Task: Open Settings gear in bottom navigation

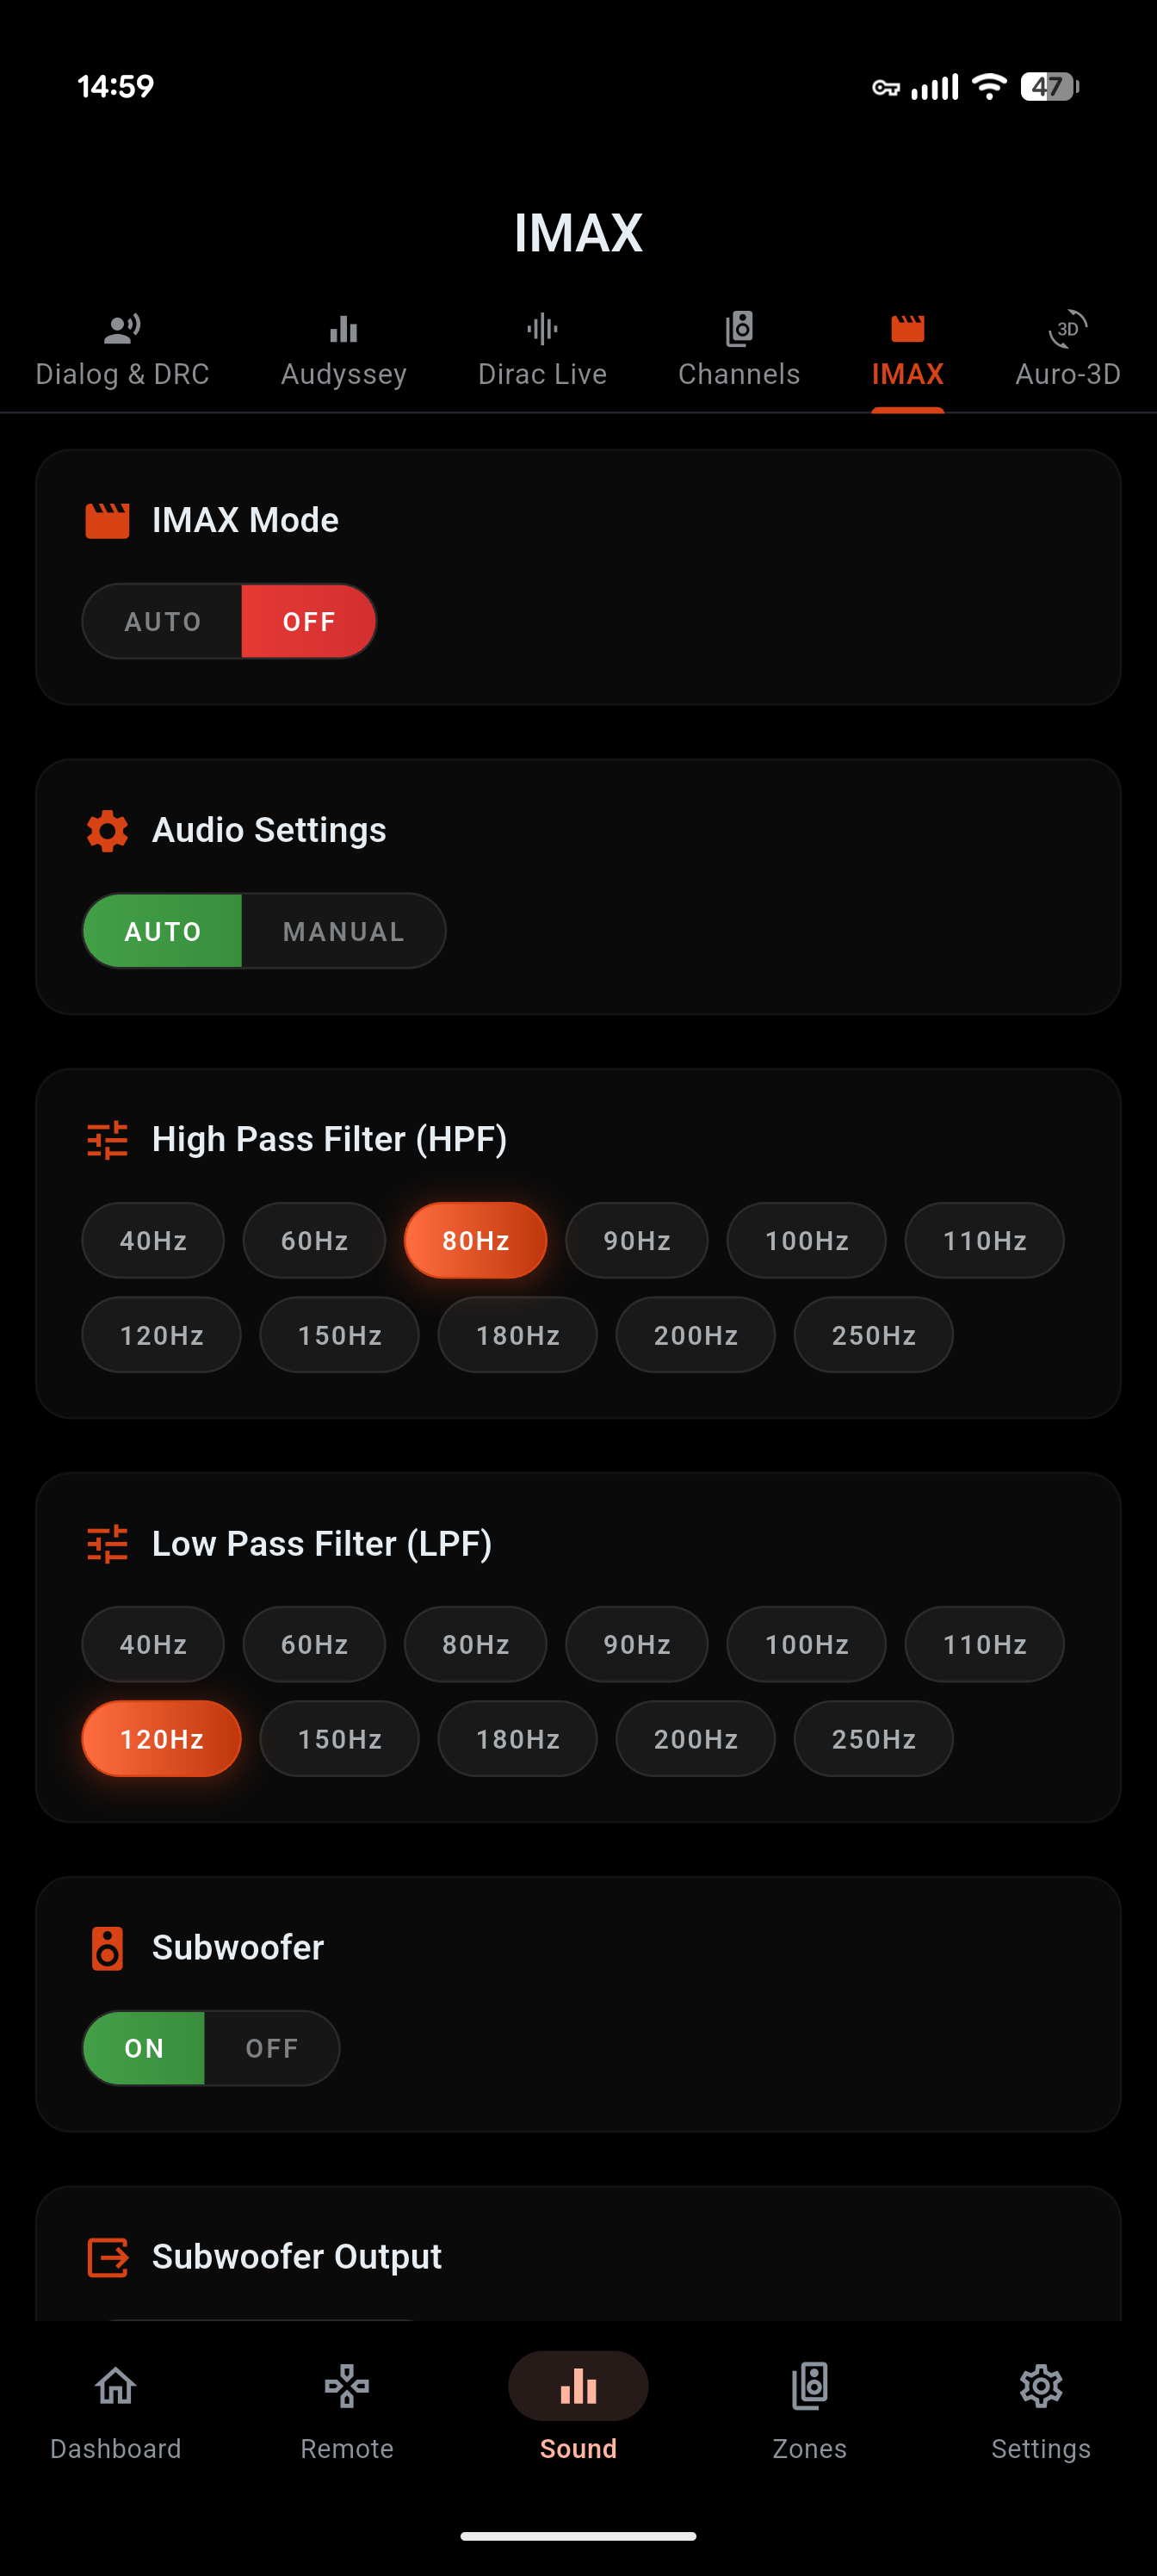Action: (x=1040, y=2386)
